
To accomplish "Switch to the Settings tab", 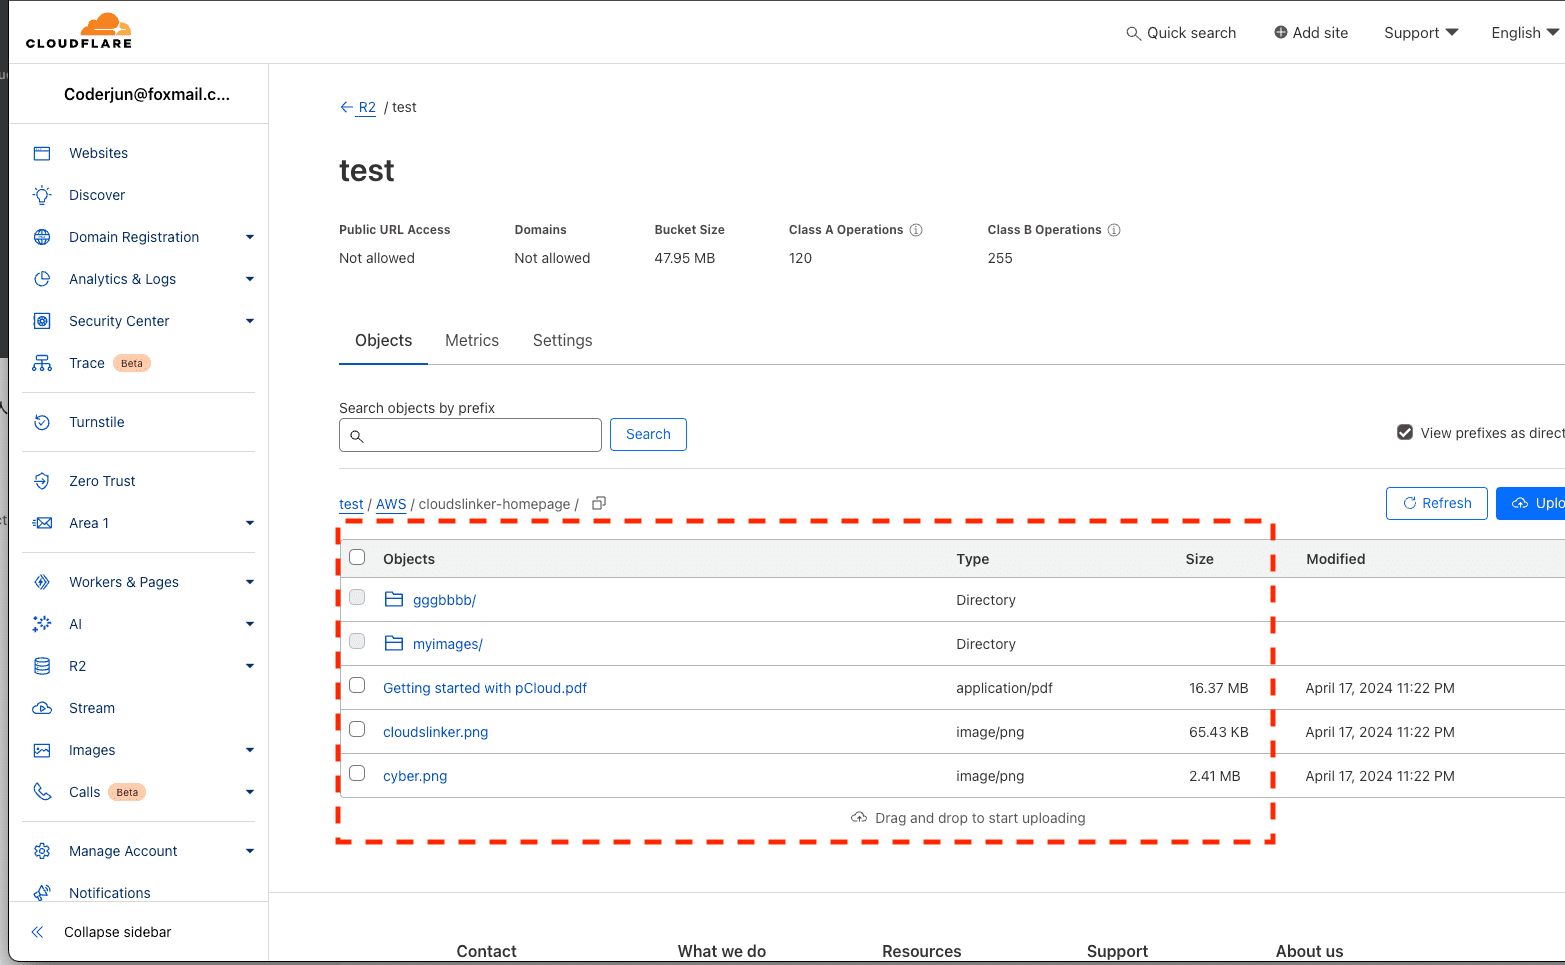I will tap(562, 341).
